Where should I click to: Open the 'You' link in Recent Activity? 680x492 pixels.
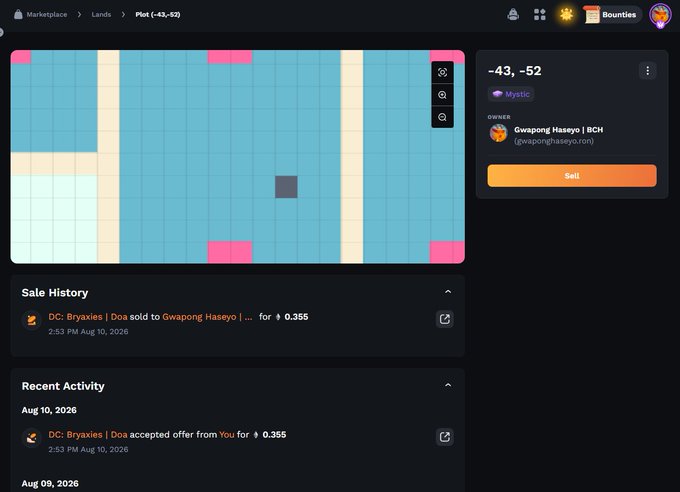point(226,434)
